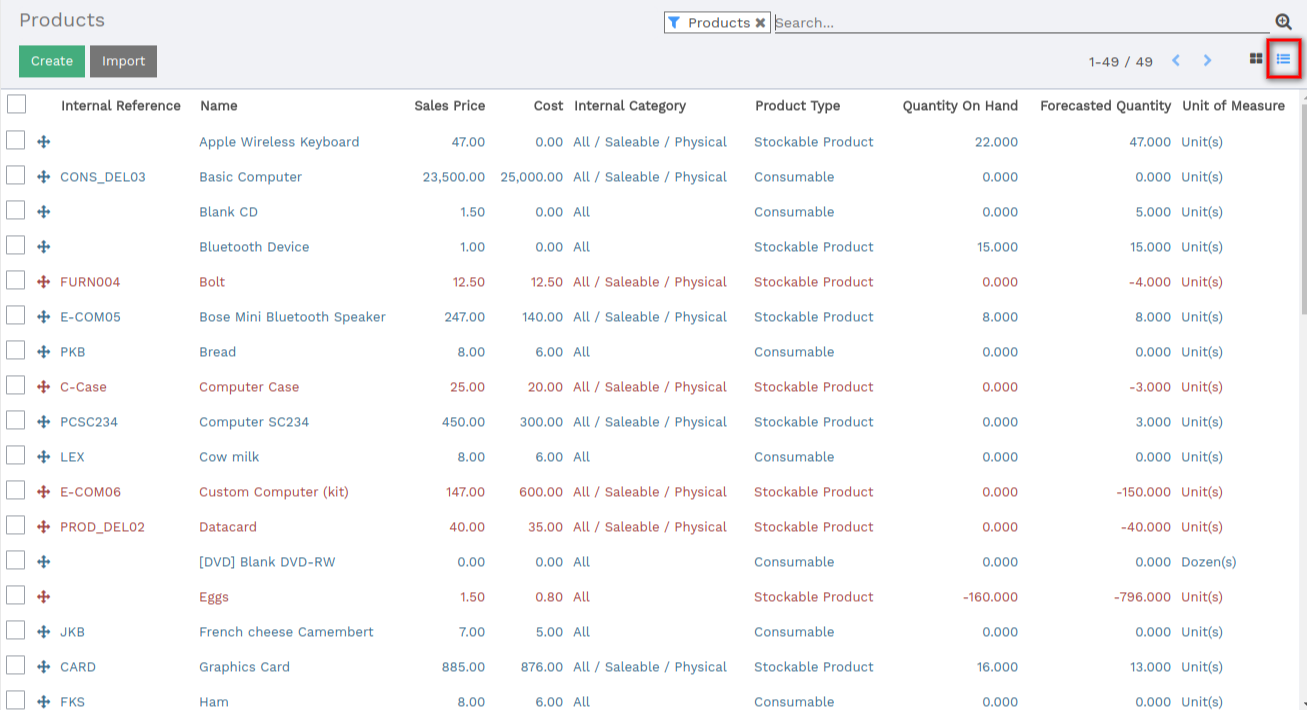Remove the Products filter tag

760,22
